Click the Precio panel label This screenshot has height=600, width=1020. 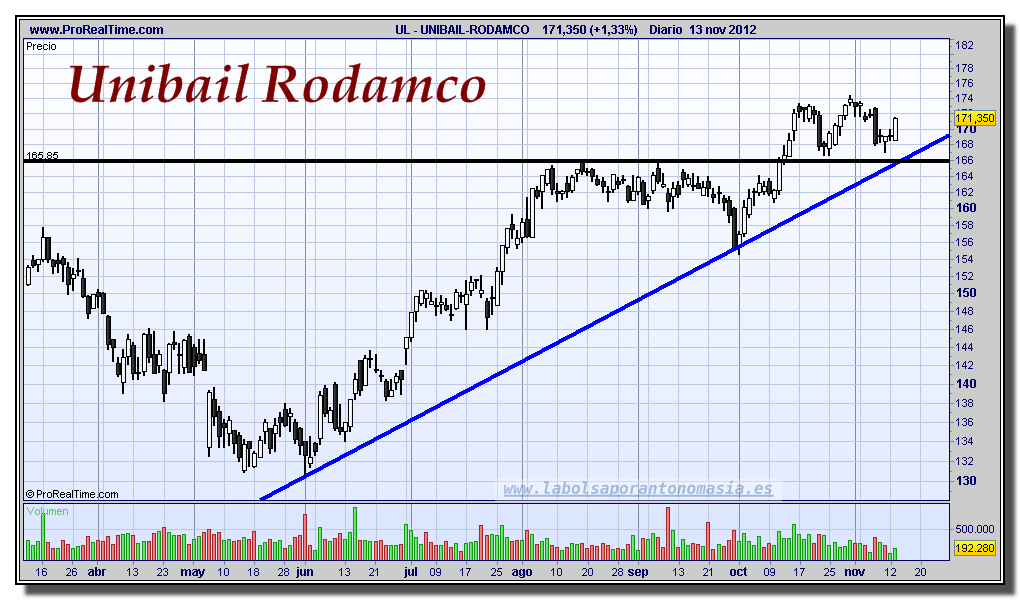pyautogui.click(x=41, y=47)
